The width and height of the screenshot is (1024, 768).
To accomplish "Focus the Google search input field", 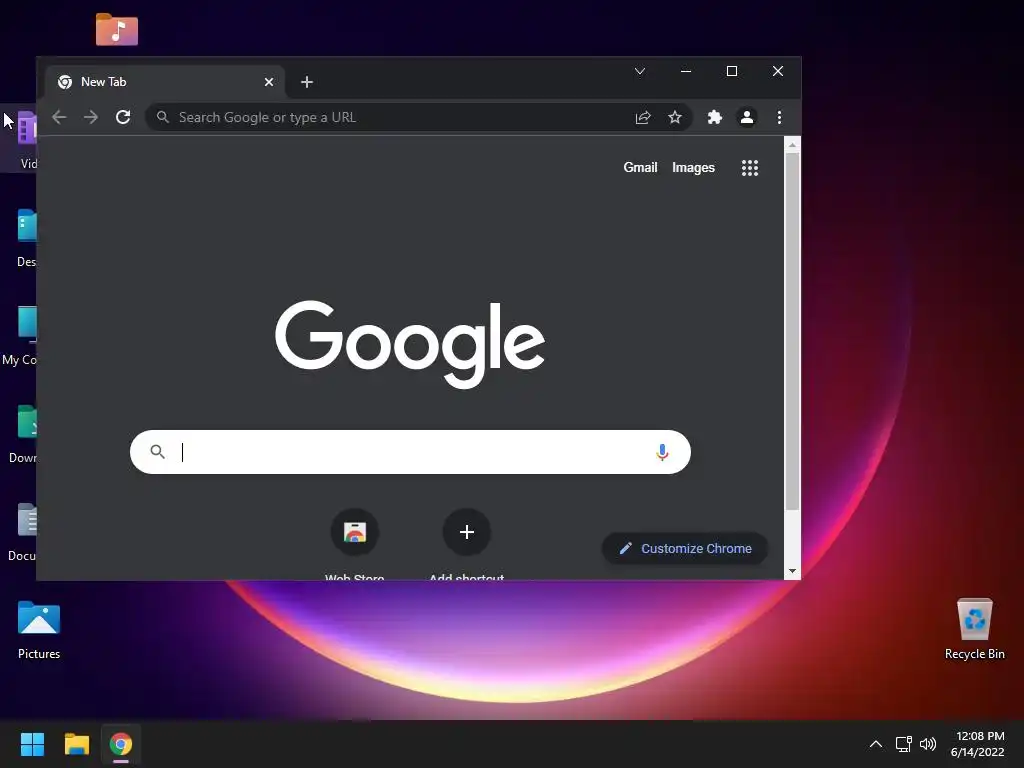I will (410, 452).
